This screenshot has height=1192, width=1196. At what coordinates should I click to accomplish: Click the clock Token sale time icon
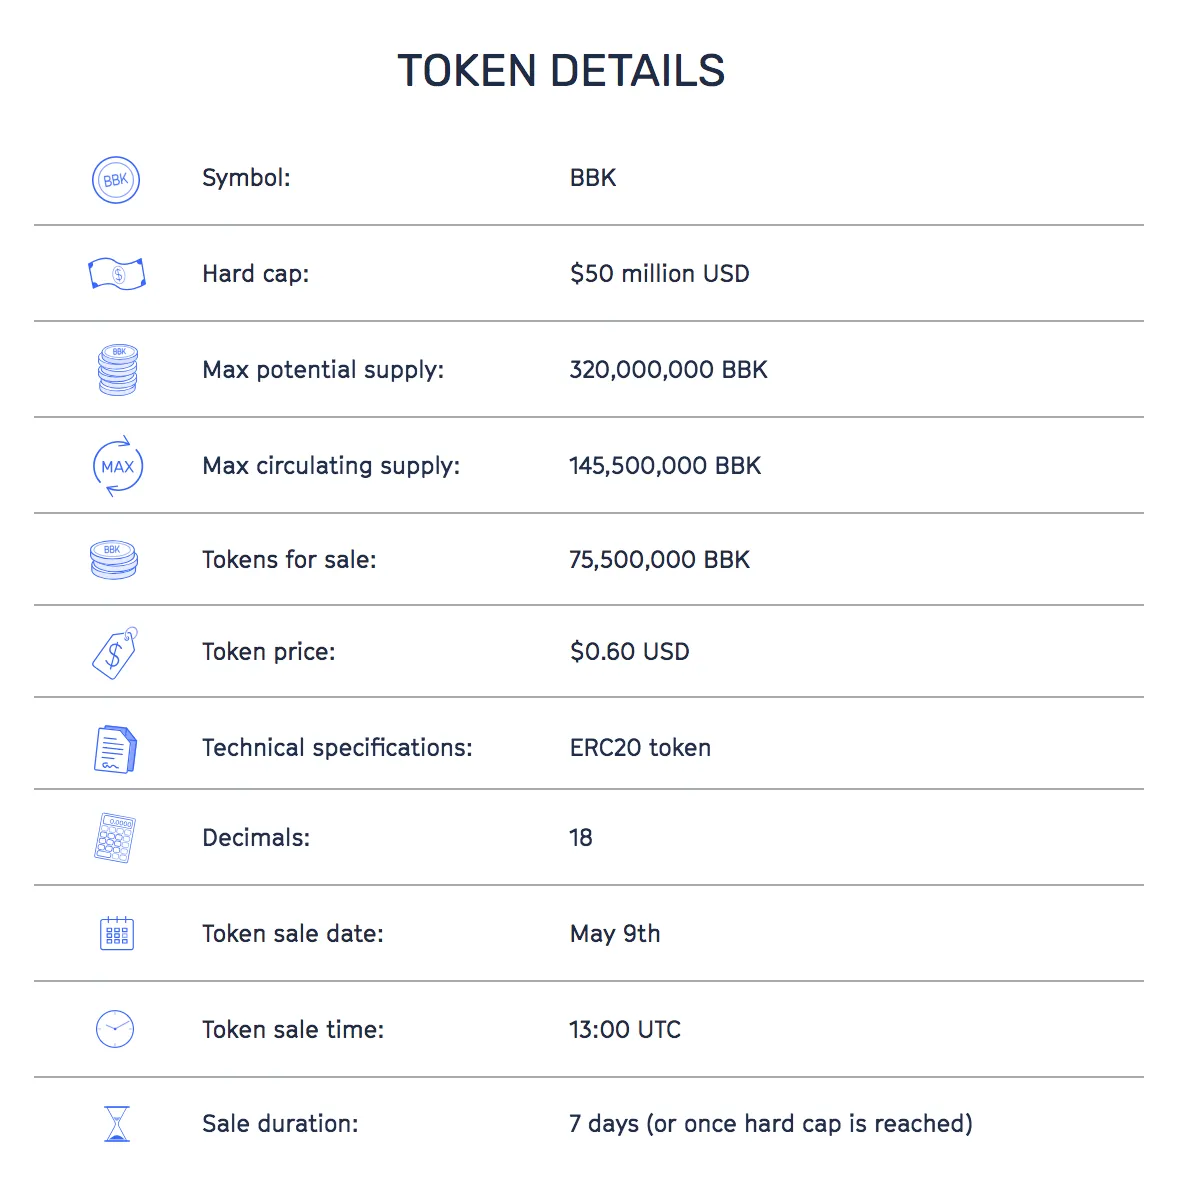click(115, 1029)
